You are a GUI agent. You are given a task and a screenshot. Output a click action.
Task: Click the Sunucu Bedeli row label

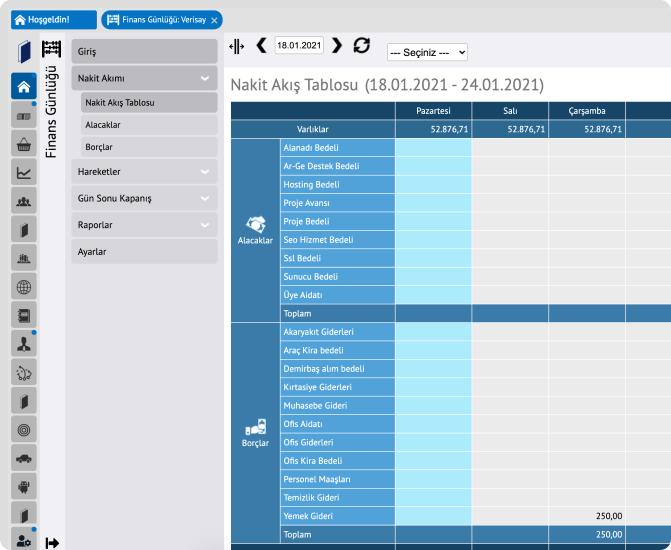tap(337, 276)
